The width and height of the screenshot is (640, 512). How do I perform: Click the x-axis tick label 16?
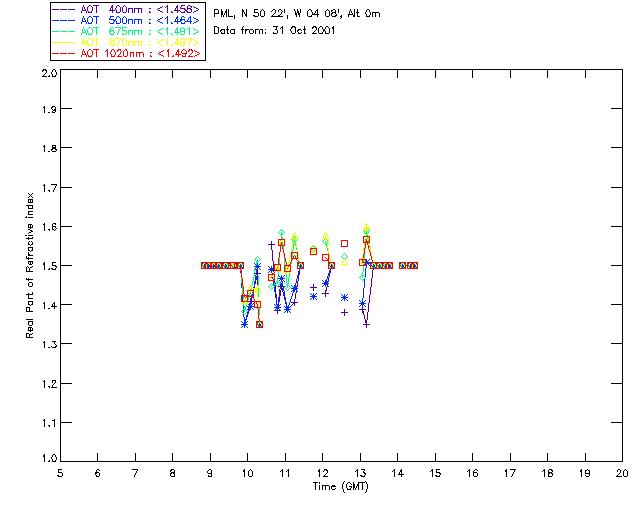coord(472,473)
